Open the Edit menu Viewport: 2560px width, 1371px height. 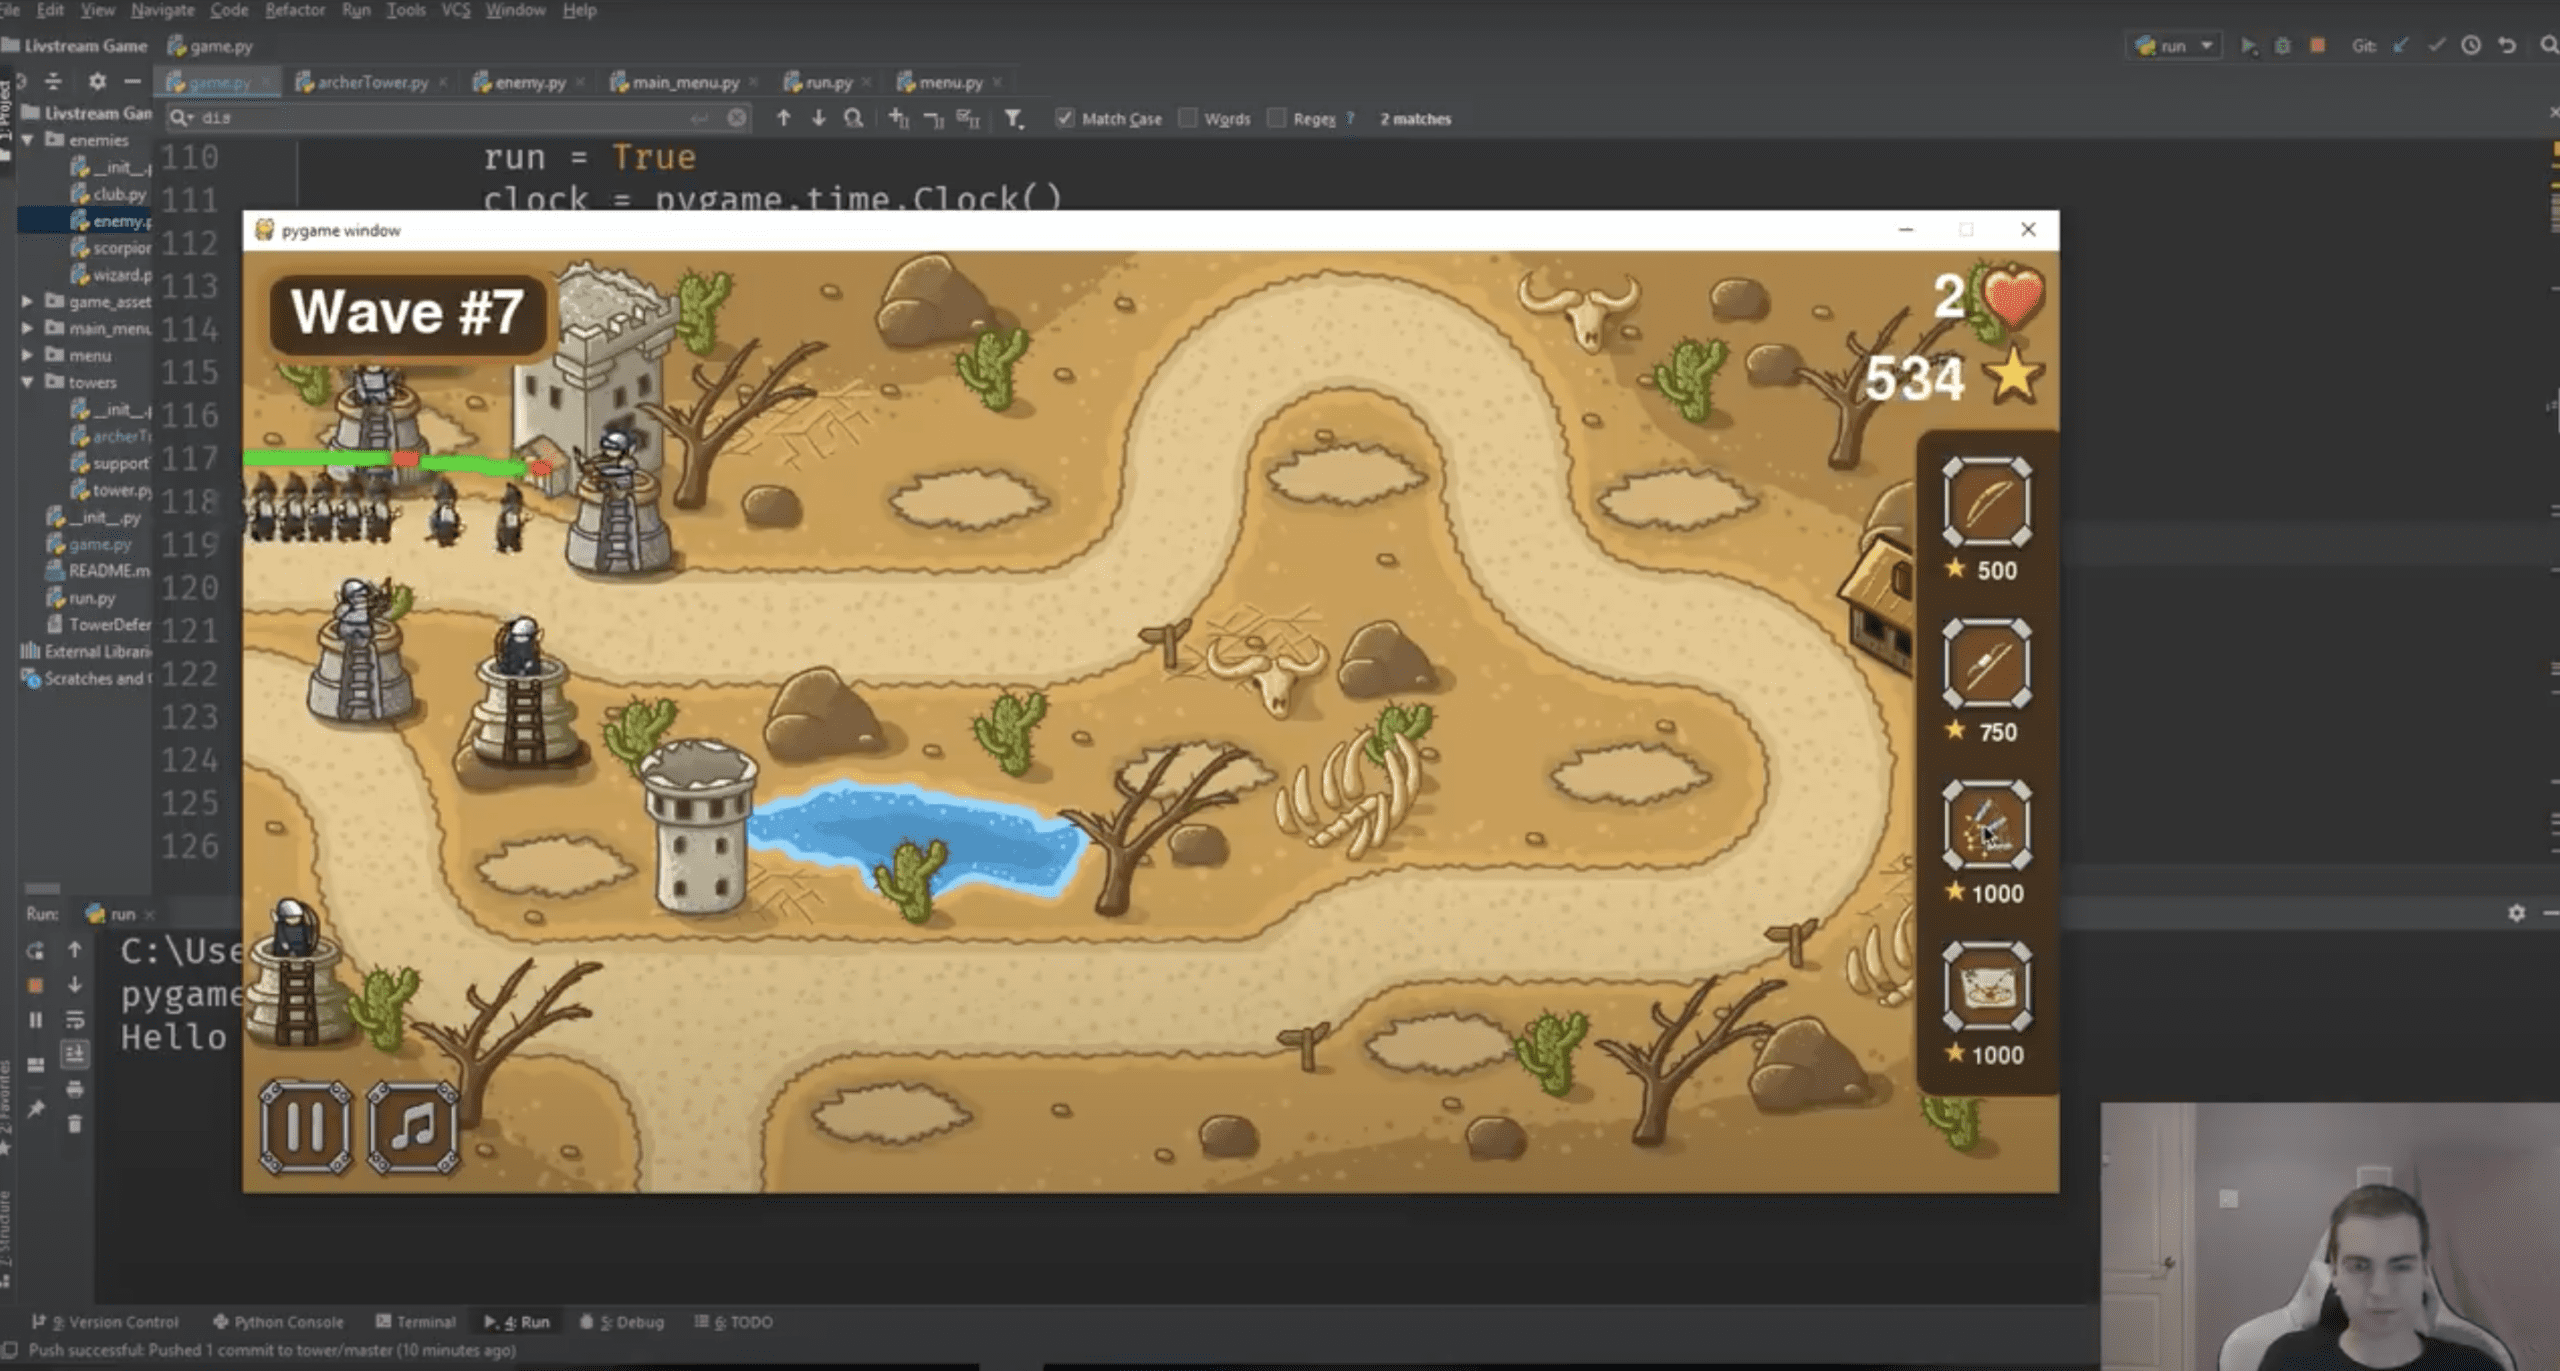[49, 10]
